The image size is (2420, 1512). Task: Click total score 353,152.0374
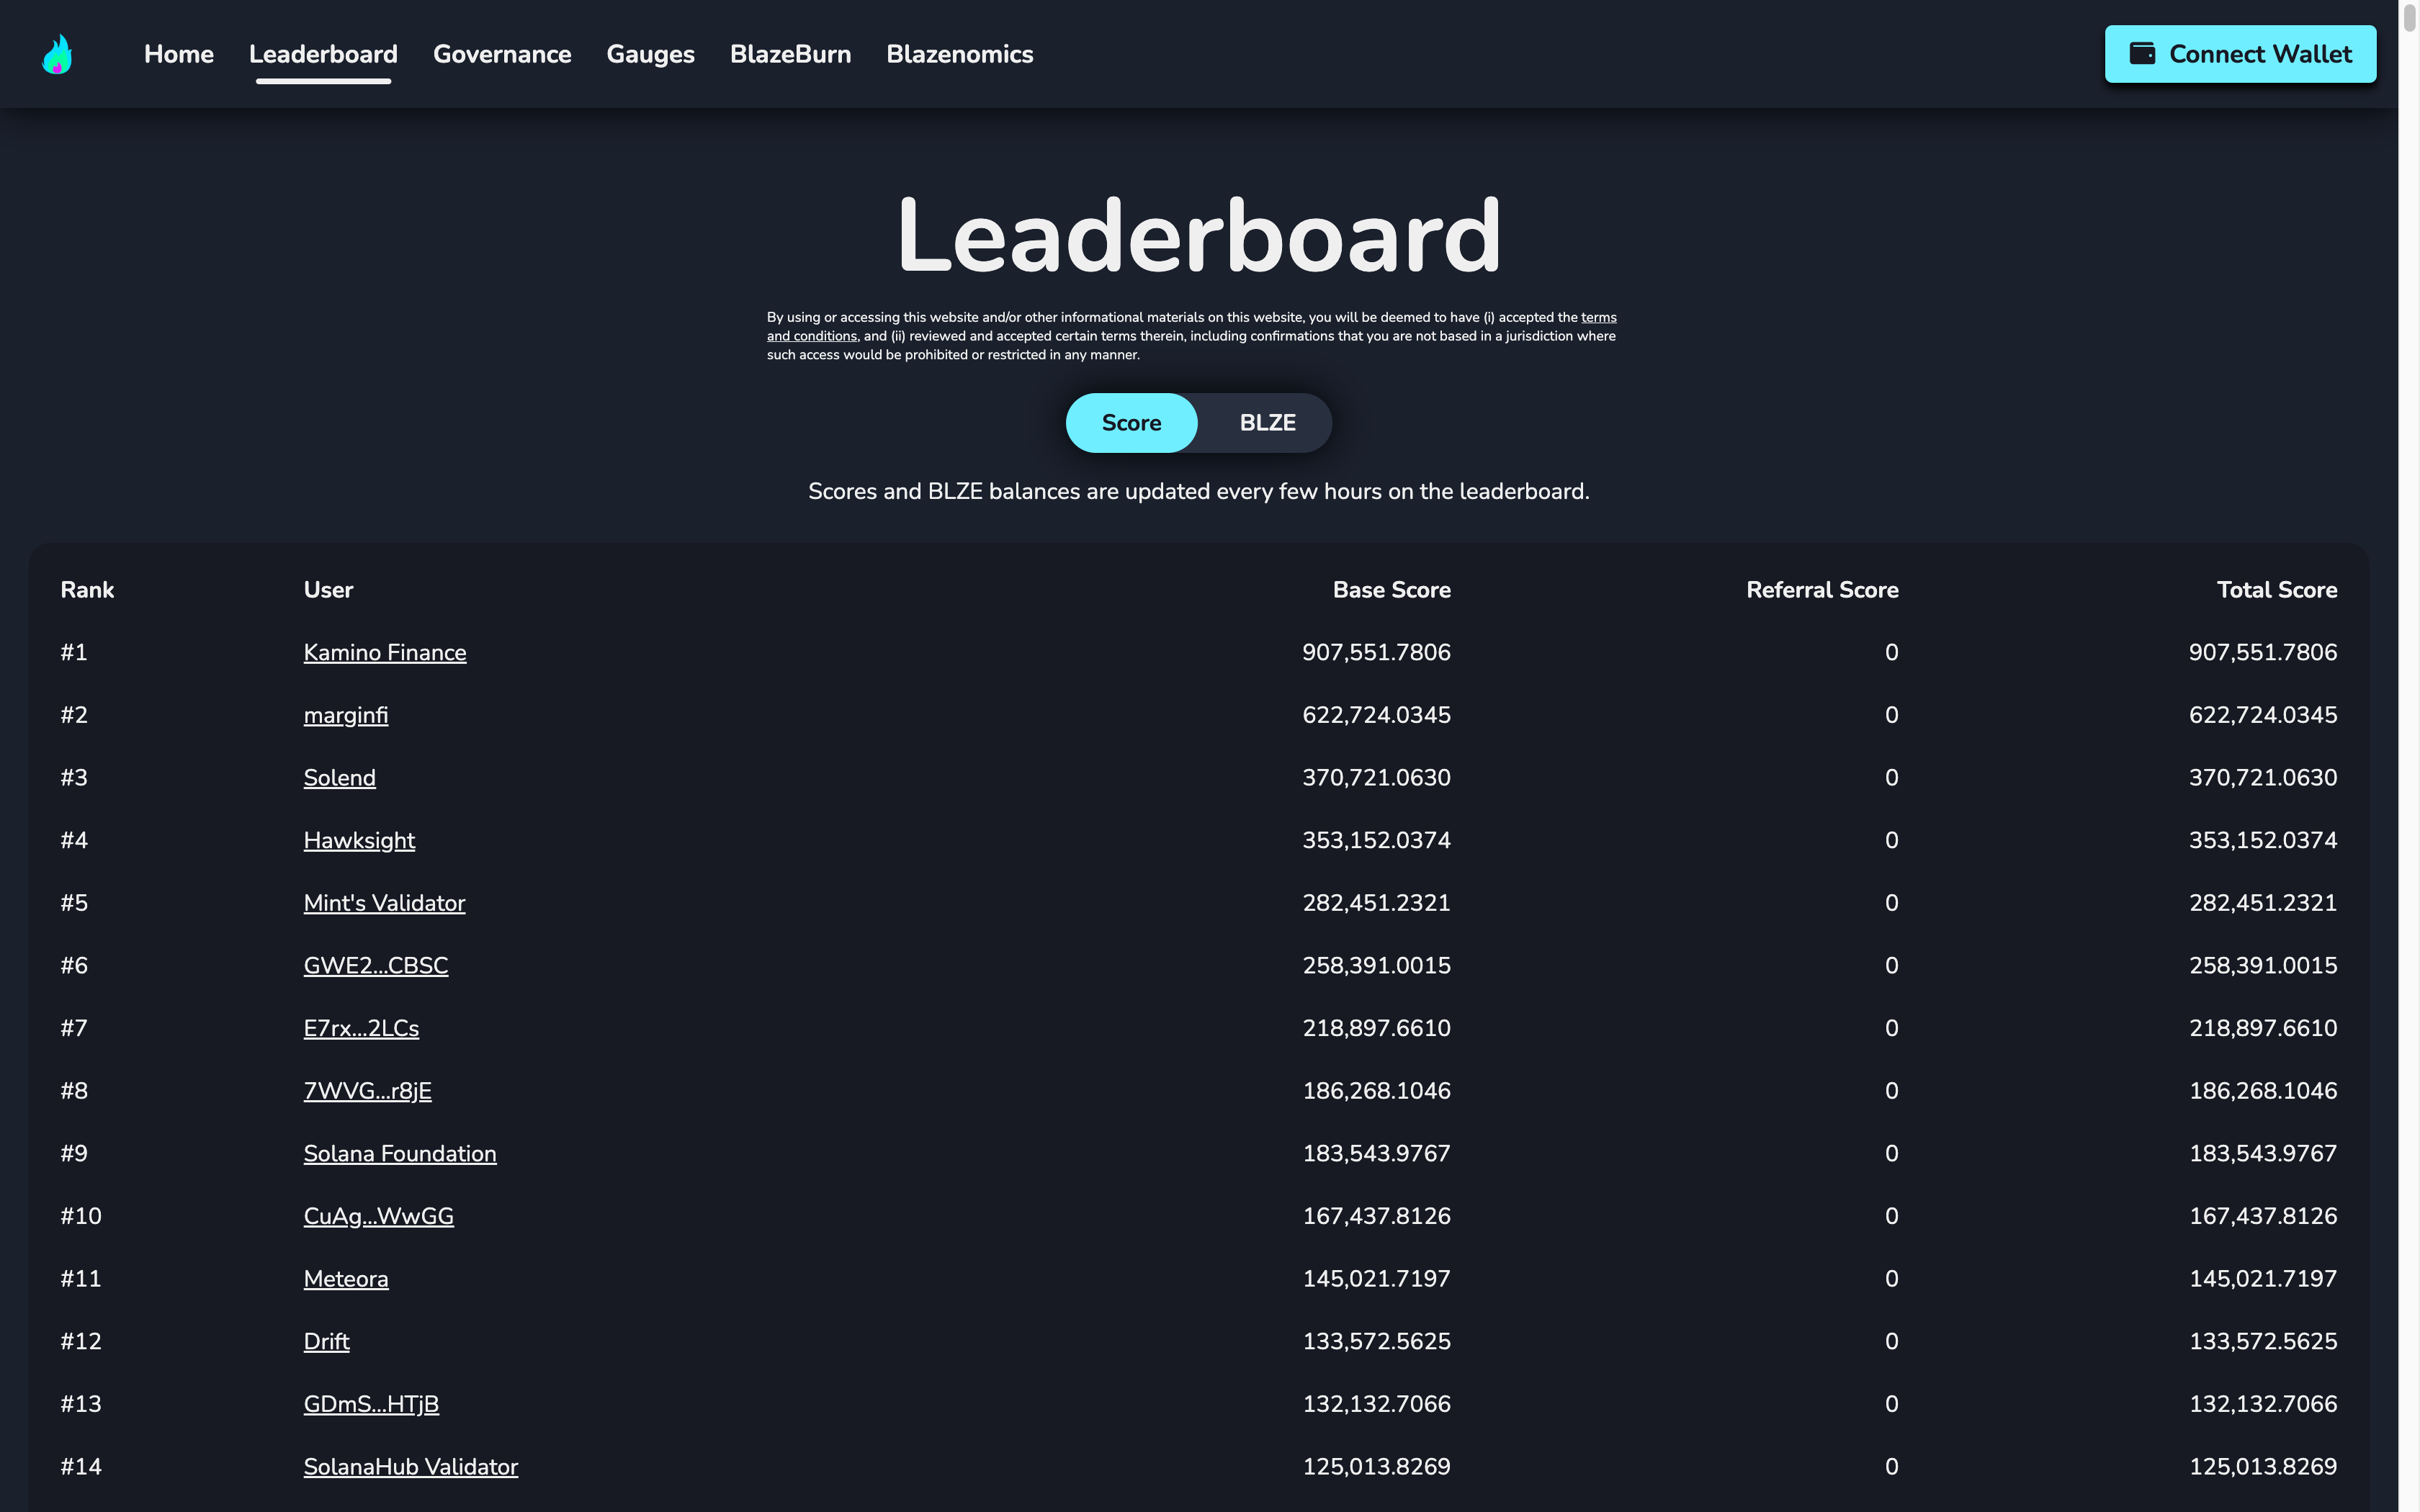(x=2263, y=840)
